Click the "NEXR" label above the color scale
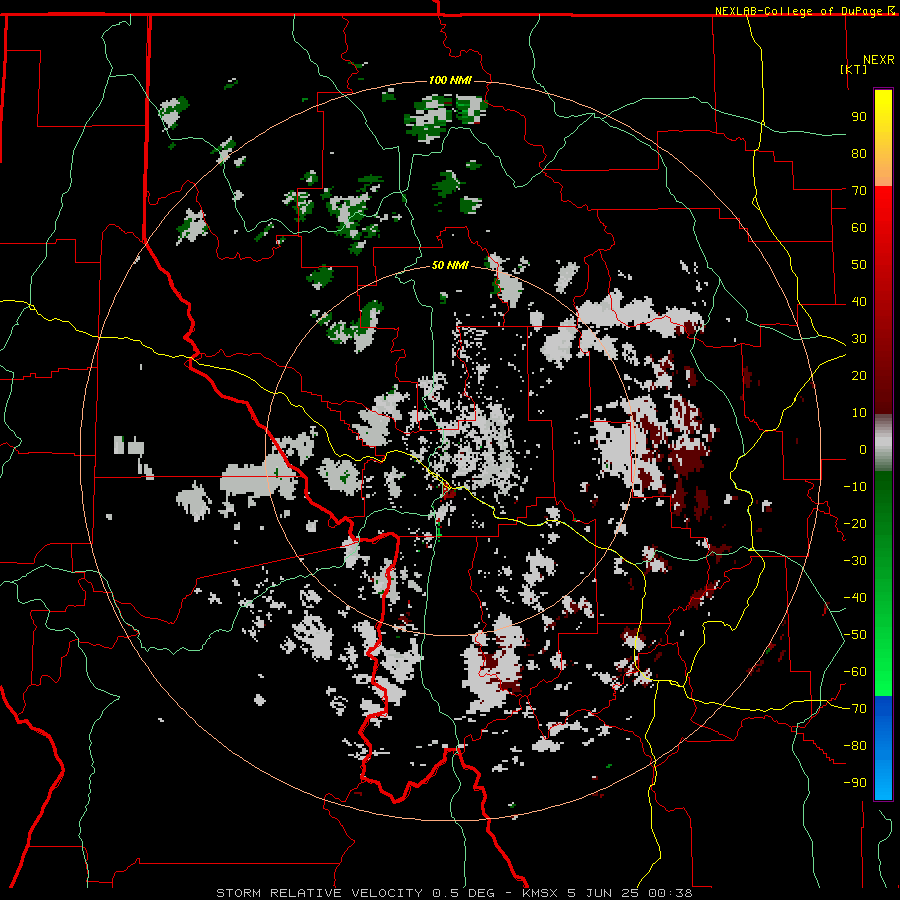Screen dimensions: 900x900 [x=879, y=60]
